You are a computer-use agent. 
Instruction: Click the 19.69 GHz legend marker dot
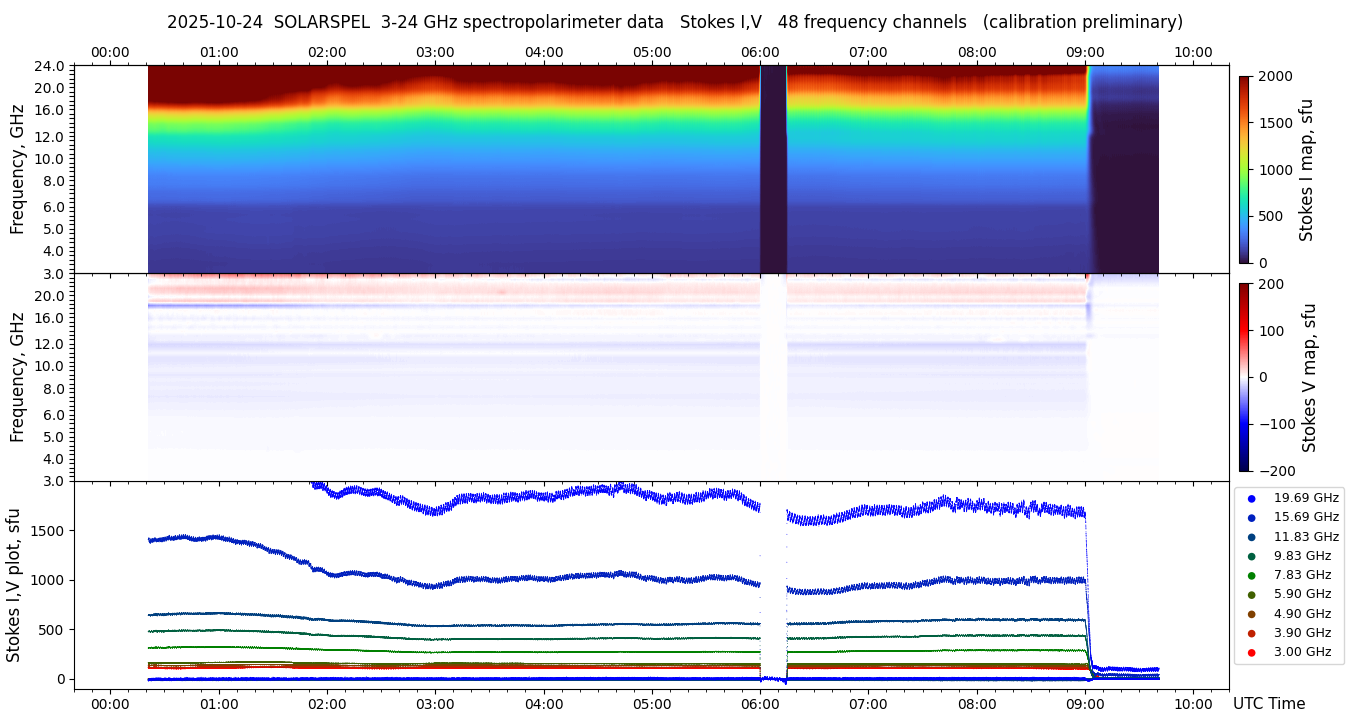pyautogui.click(x=1251, y=498)
